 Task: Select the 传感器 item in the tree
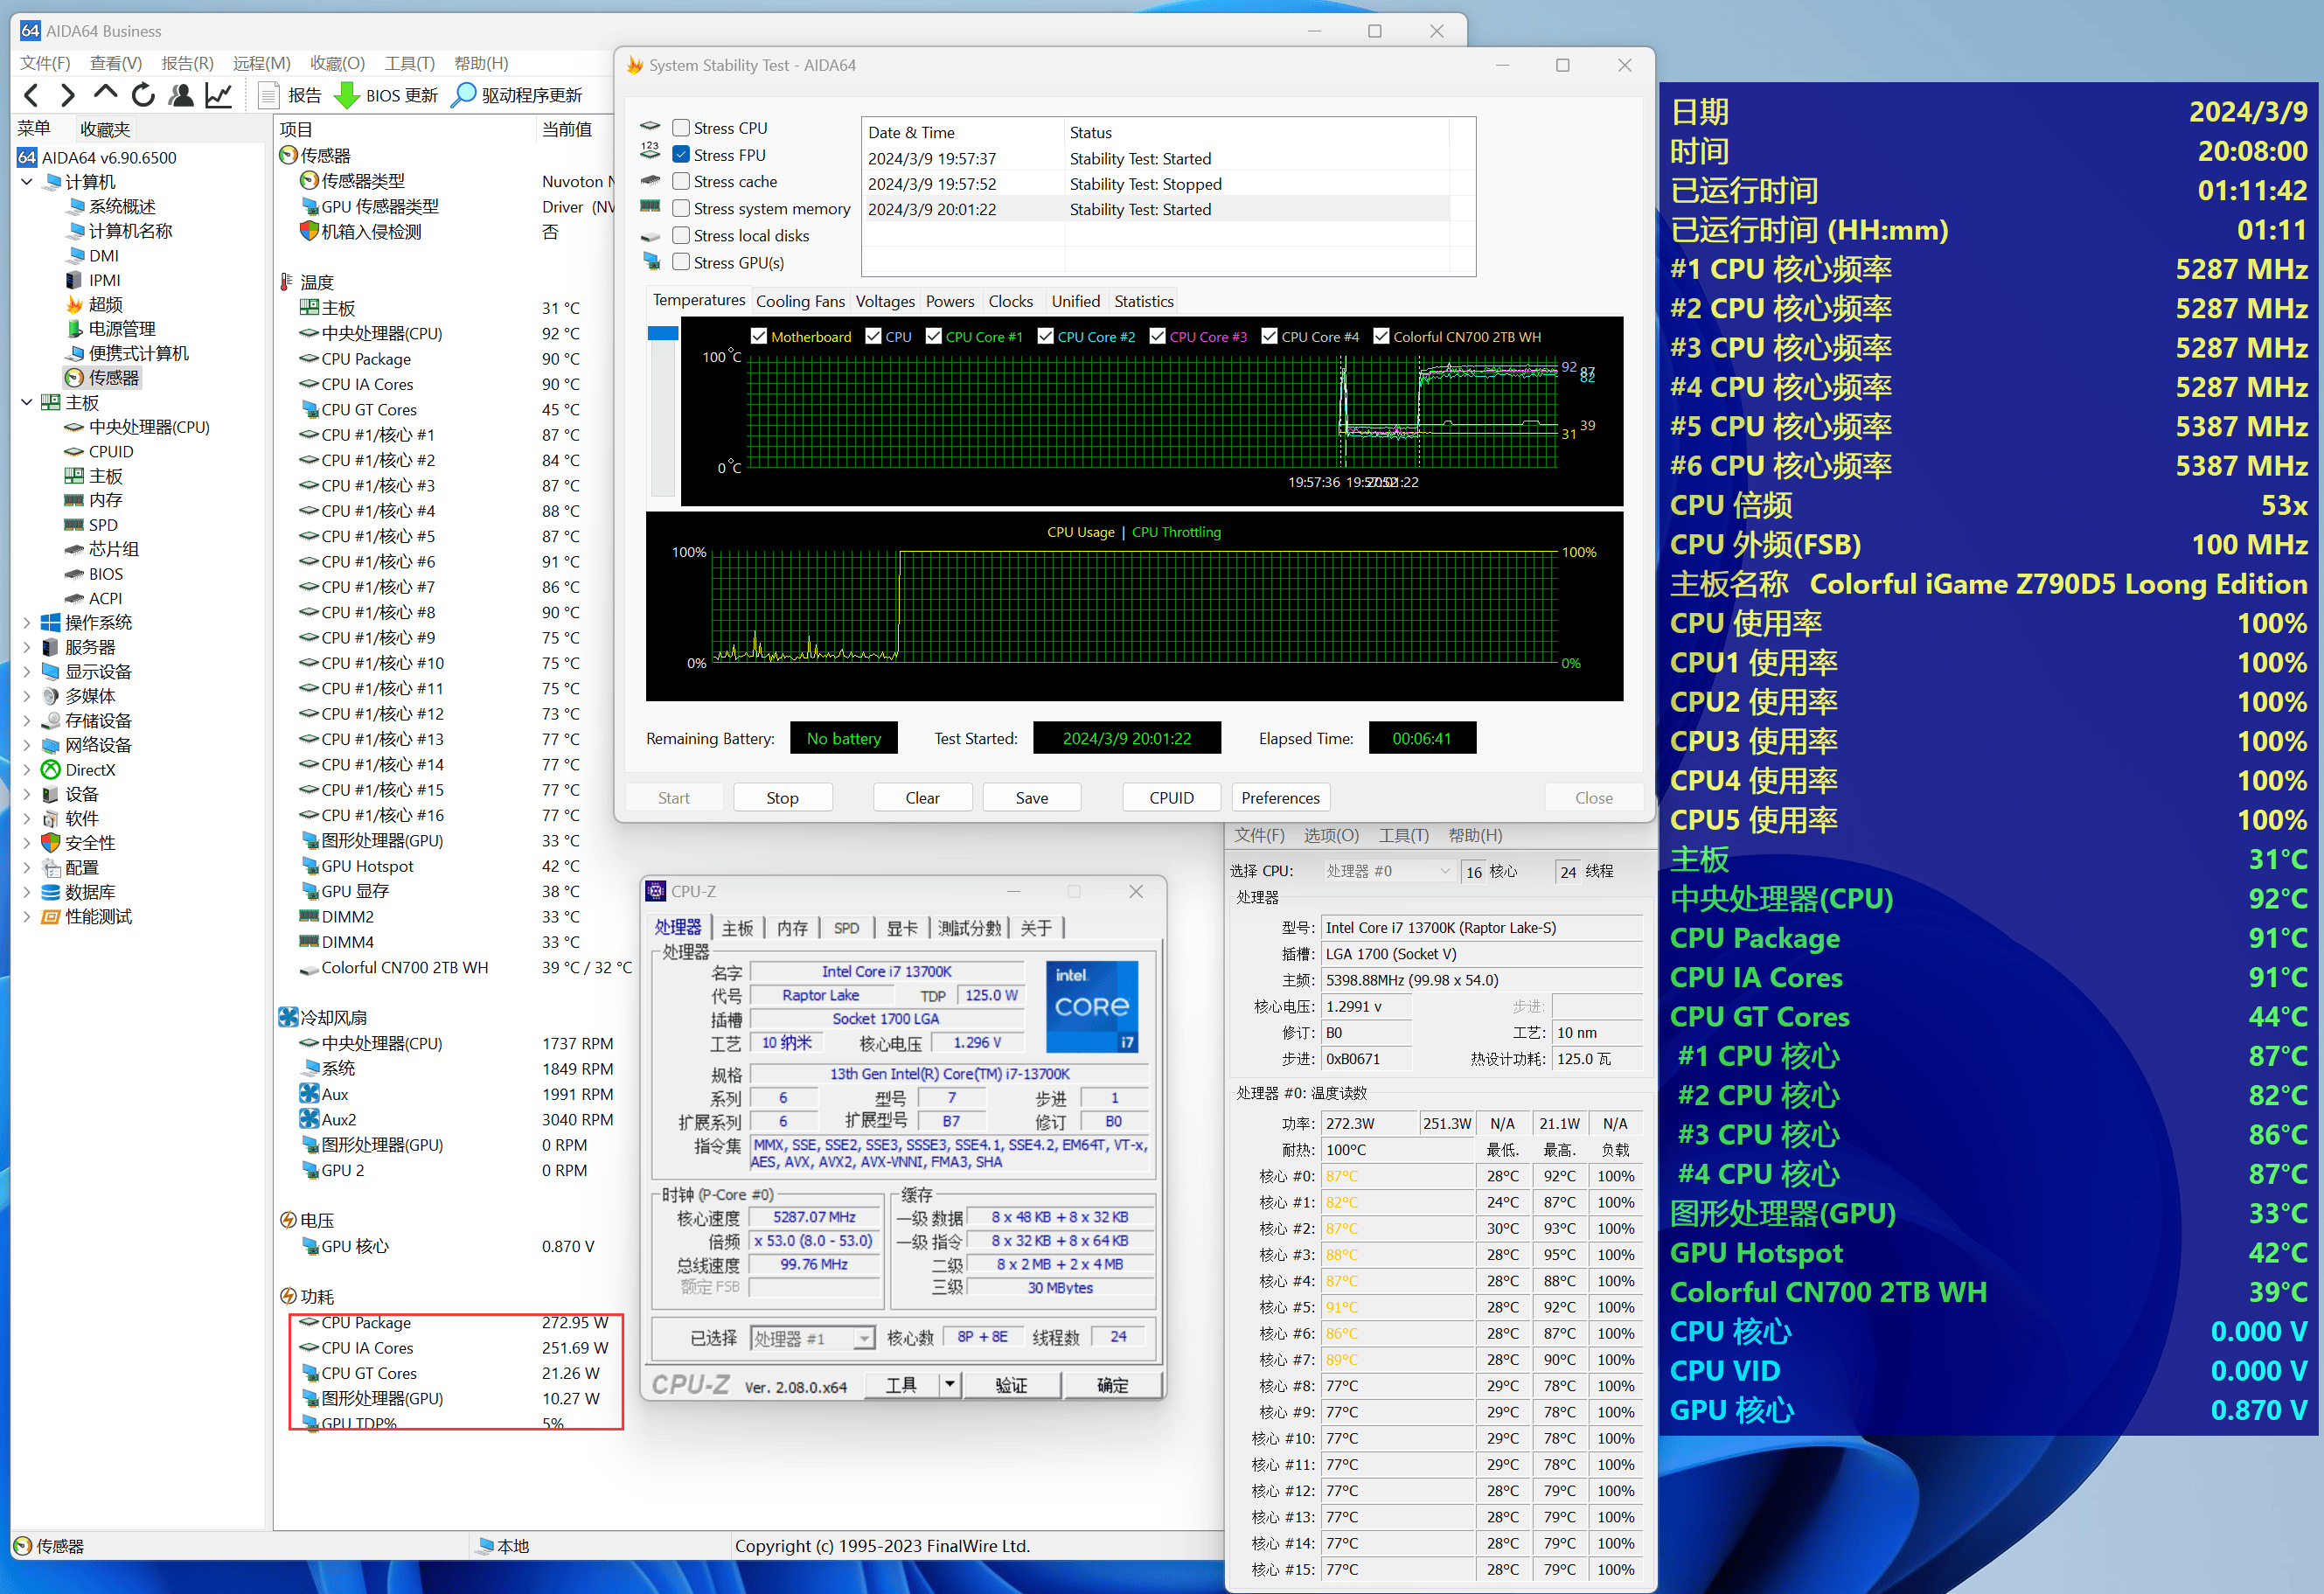pyautogui.click(x=113, y=378)
